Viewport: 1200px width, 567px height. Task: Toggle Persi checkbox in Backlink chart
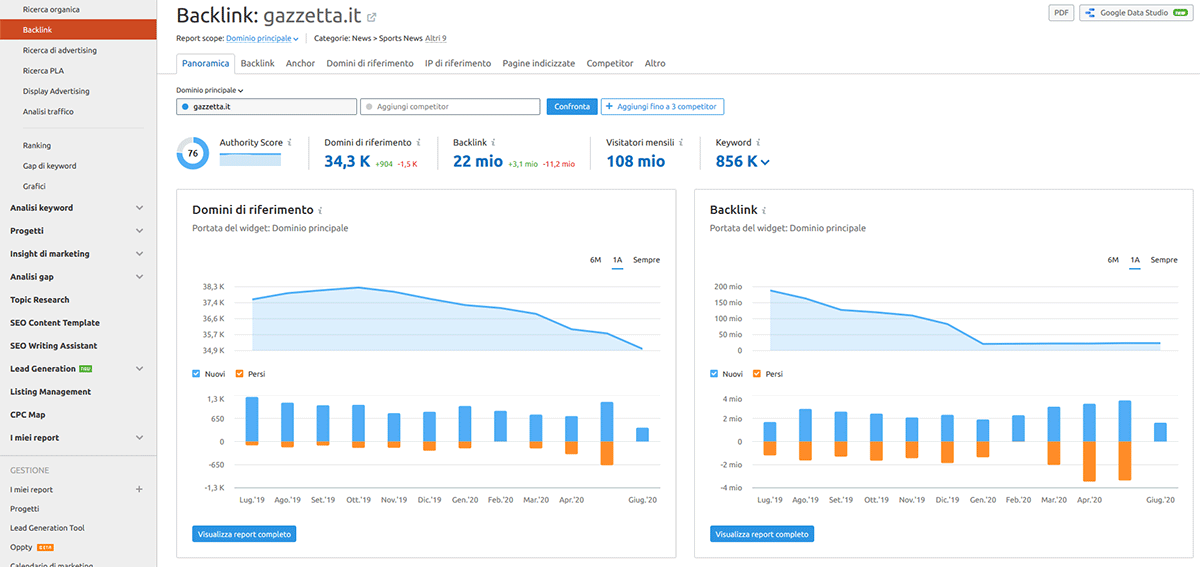point(757,374)
